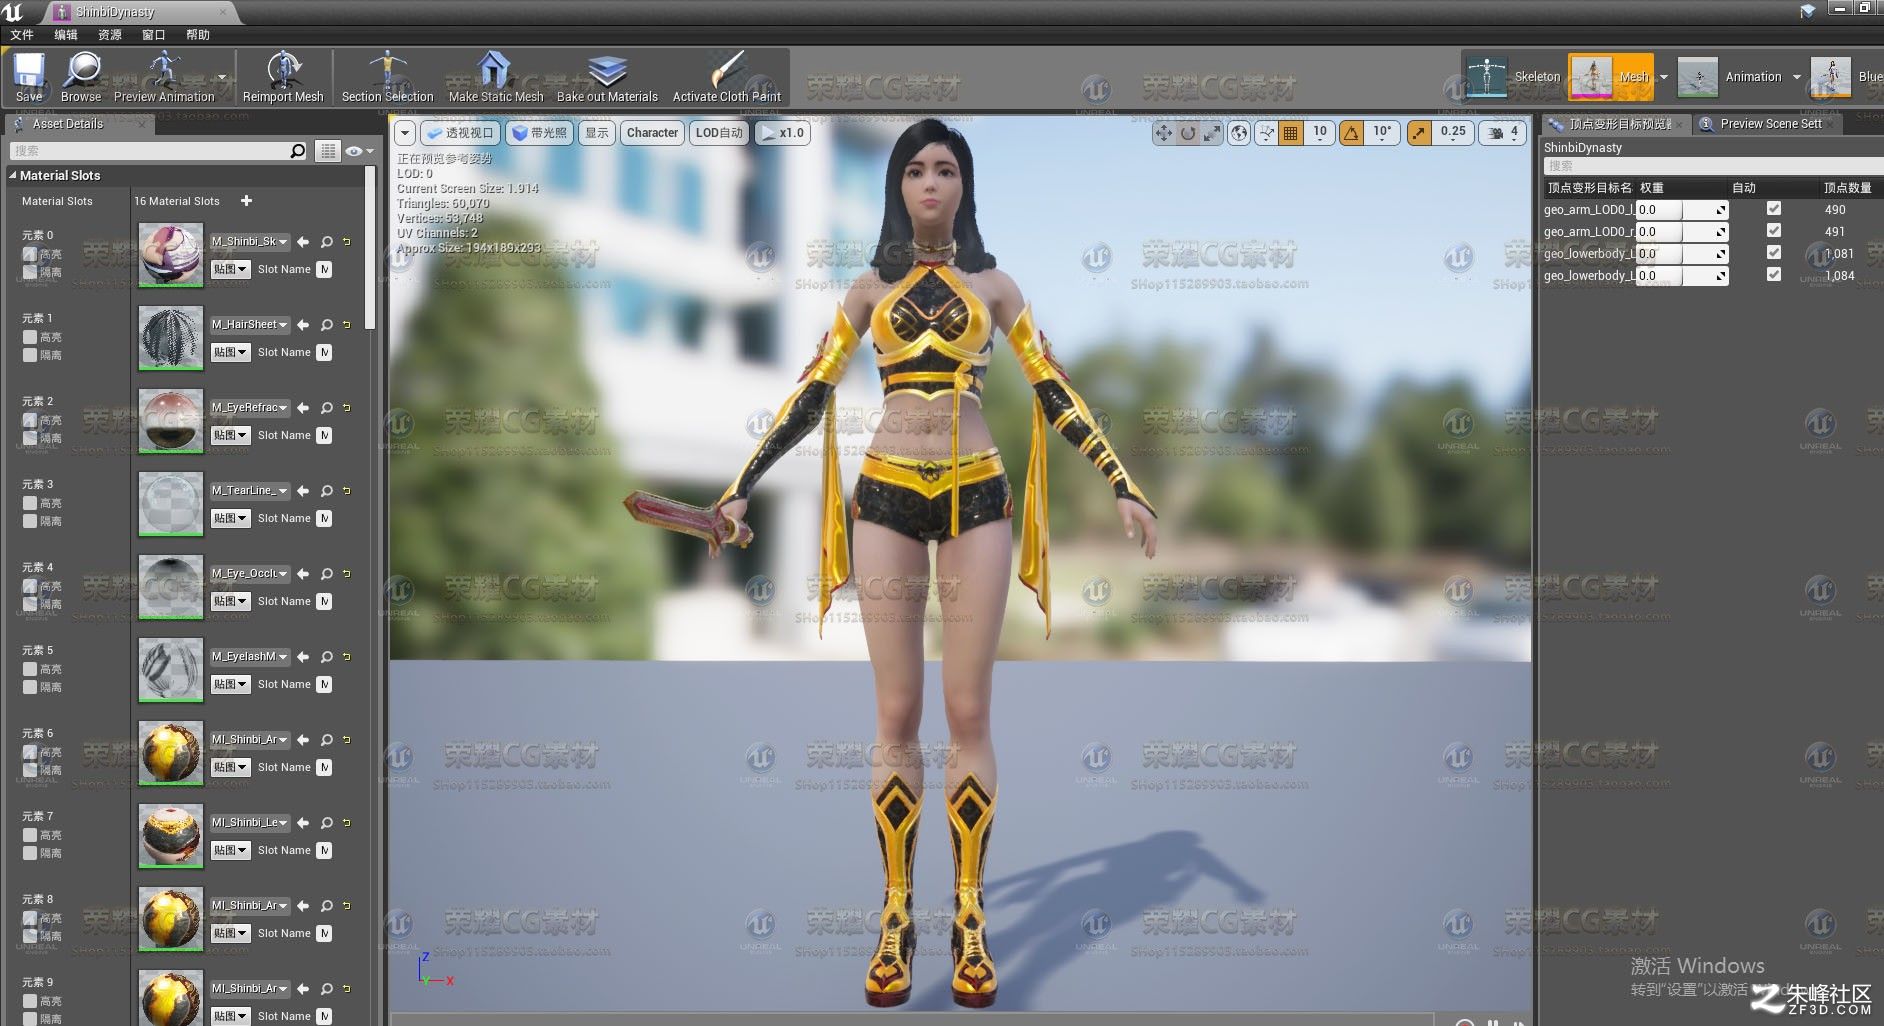Screen dimensions: 1884x1026
Task: Click Asset Details search field
Action: tap(148, 151)
